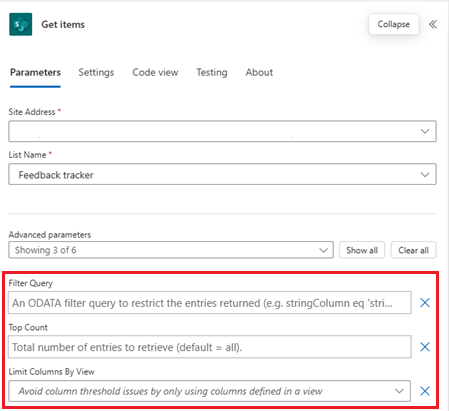449x411 pixels.
Task: Click the Site Address label
Action: pyautogui.click(x=32, y=112)
